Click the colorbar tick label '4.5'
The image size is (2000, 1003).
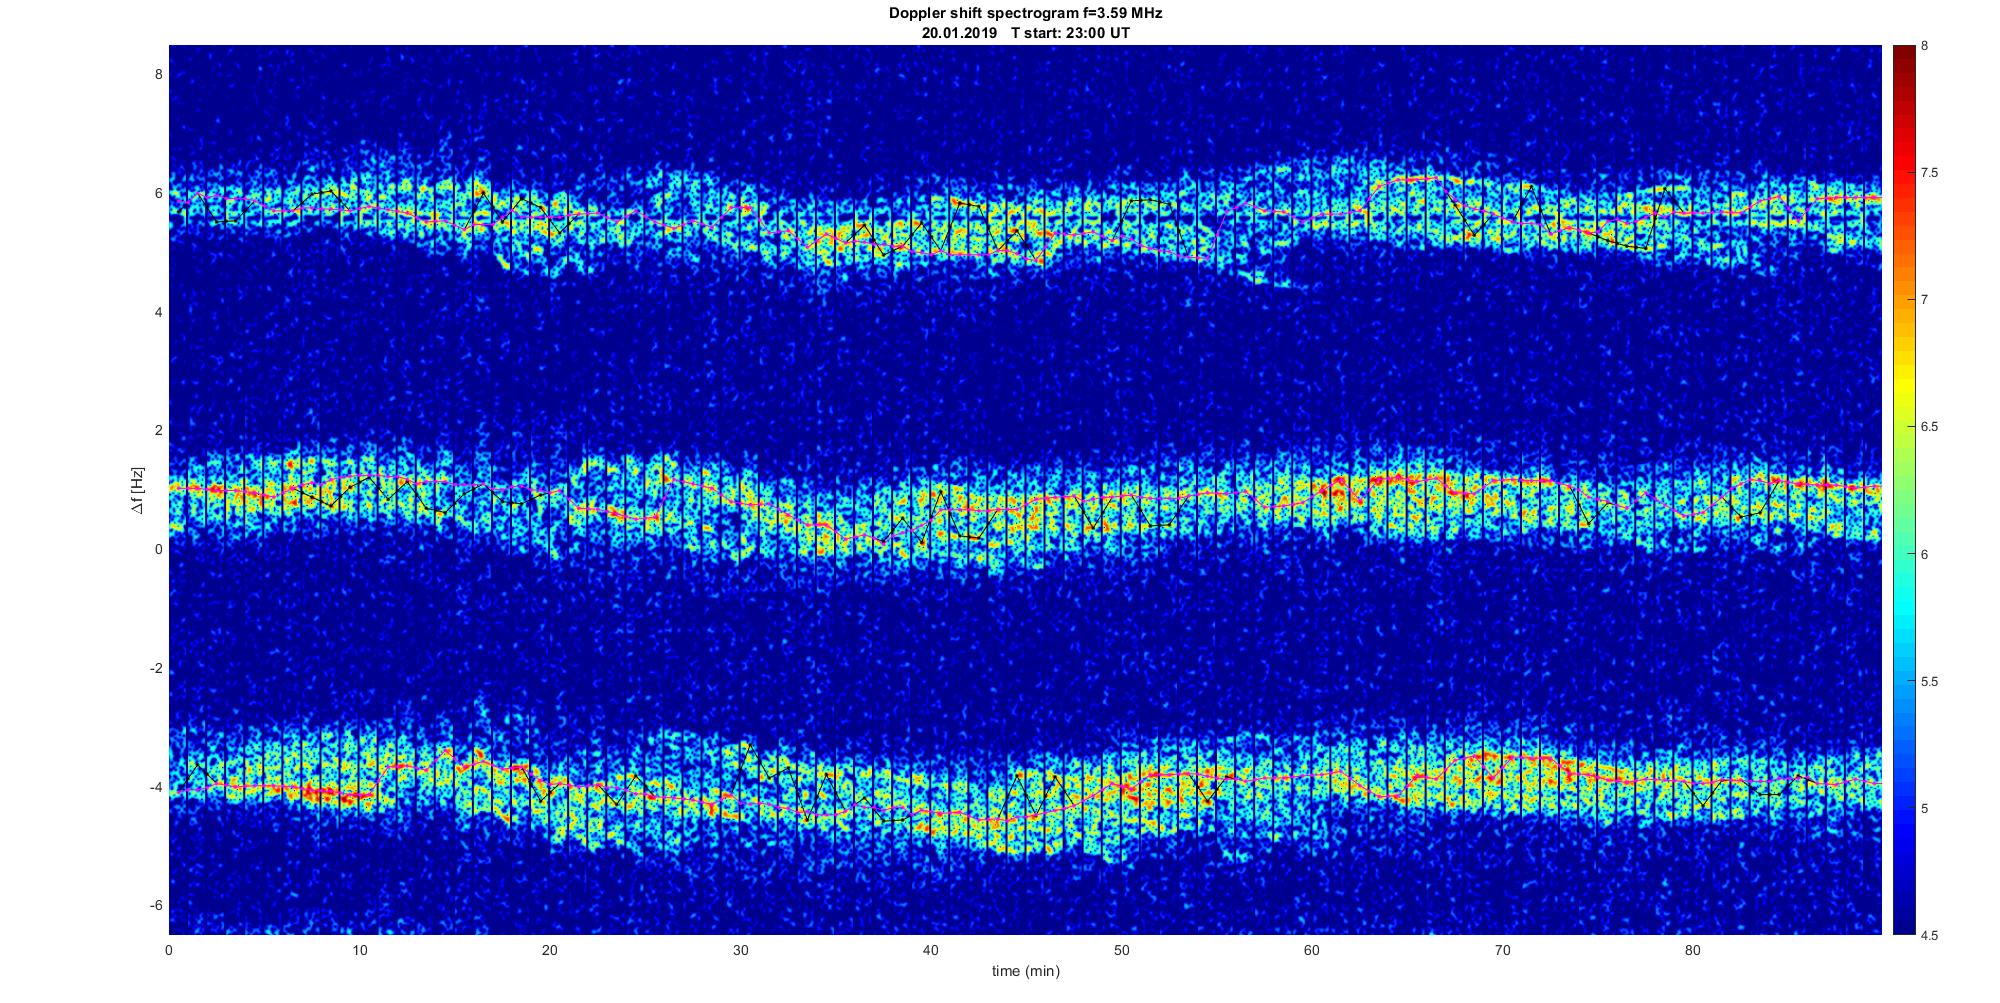1929,936
